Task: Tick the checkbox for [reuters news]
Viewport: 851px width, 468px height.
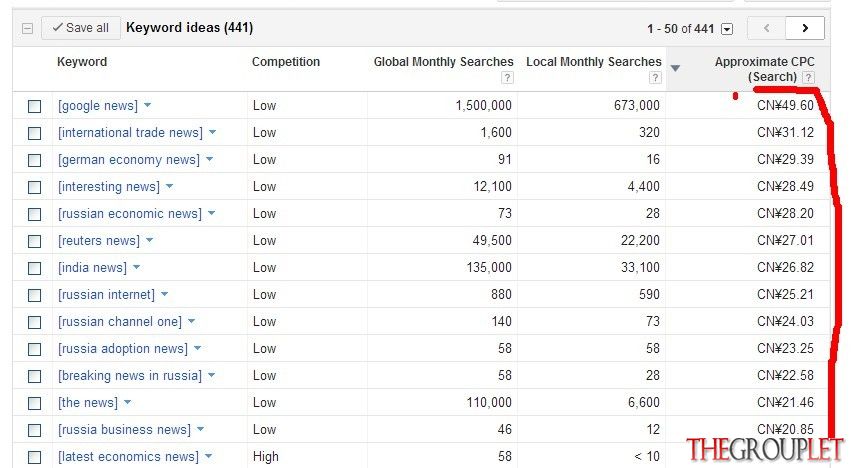Action: click(x=34, y=241)
